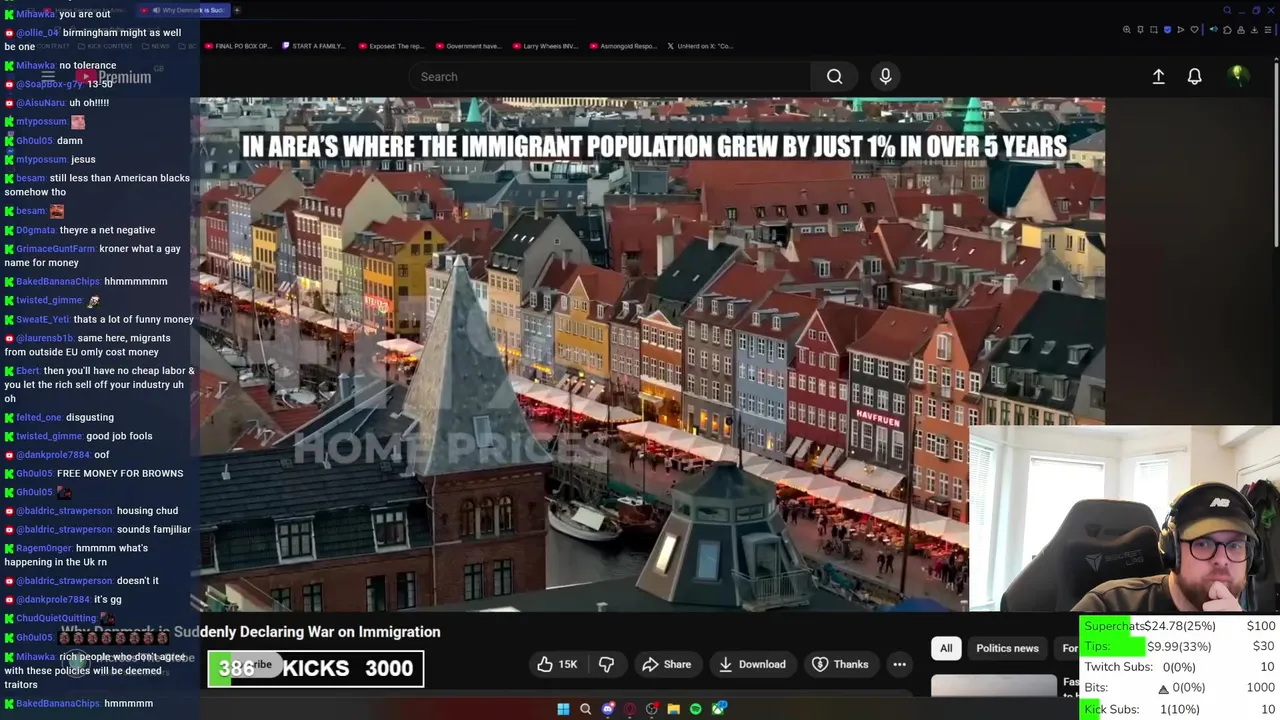Click the Superchats goal progress bar
The width and height of the screenshot is (1280, 720).
click(x=1180, y=626)
